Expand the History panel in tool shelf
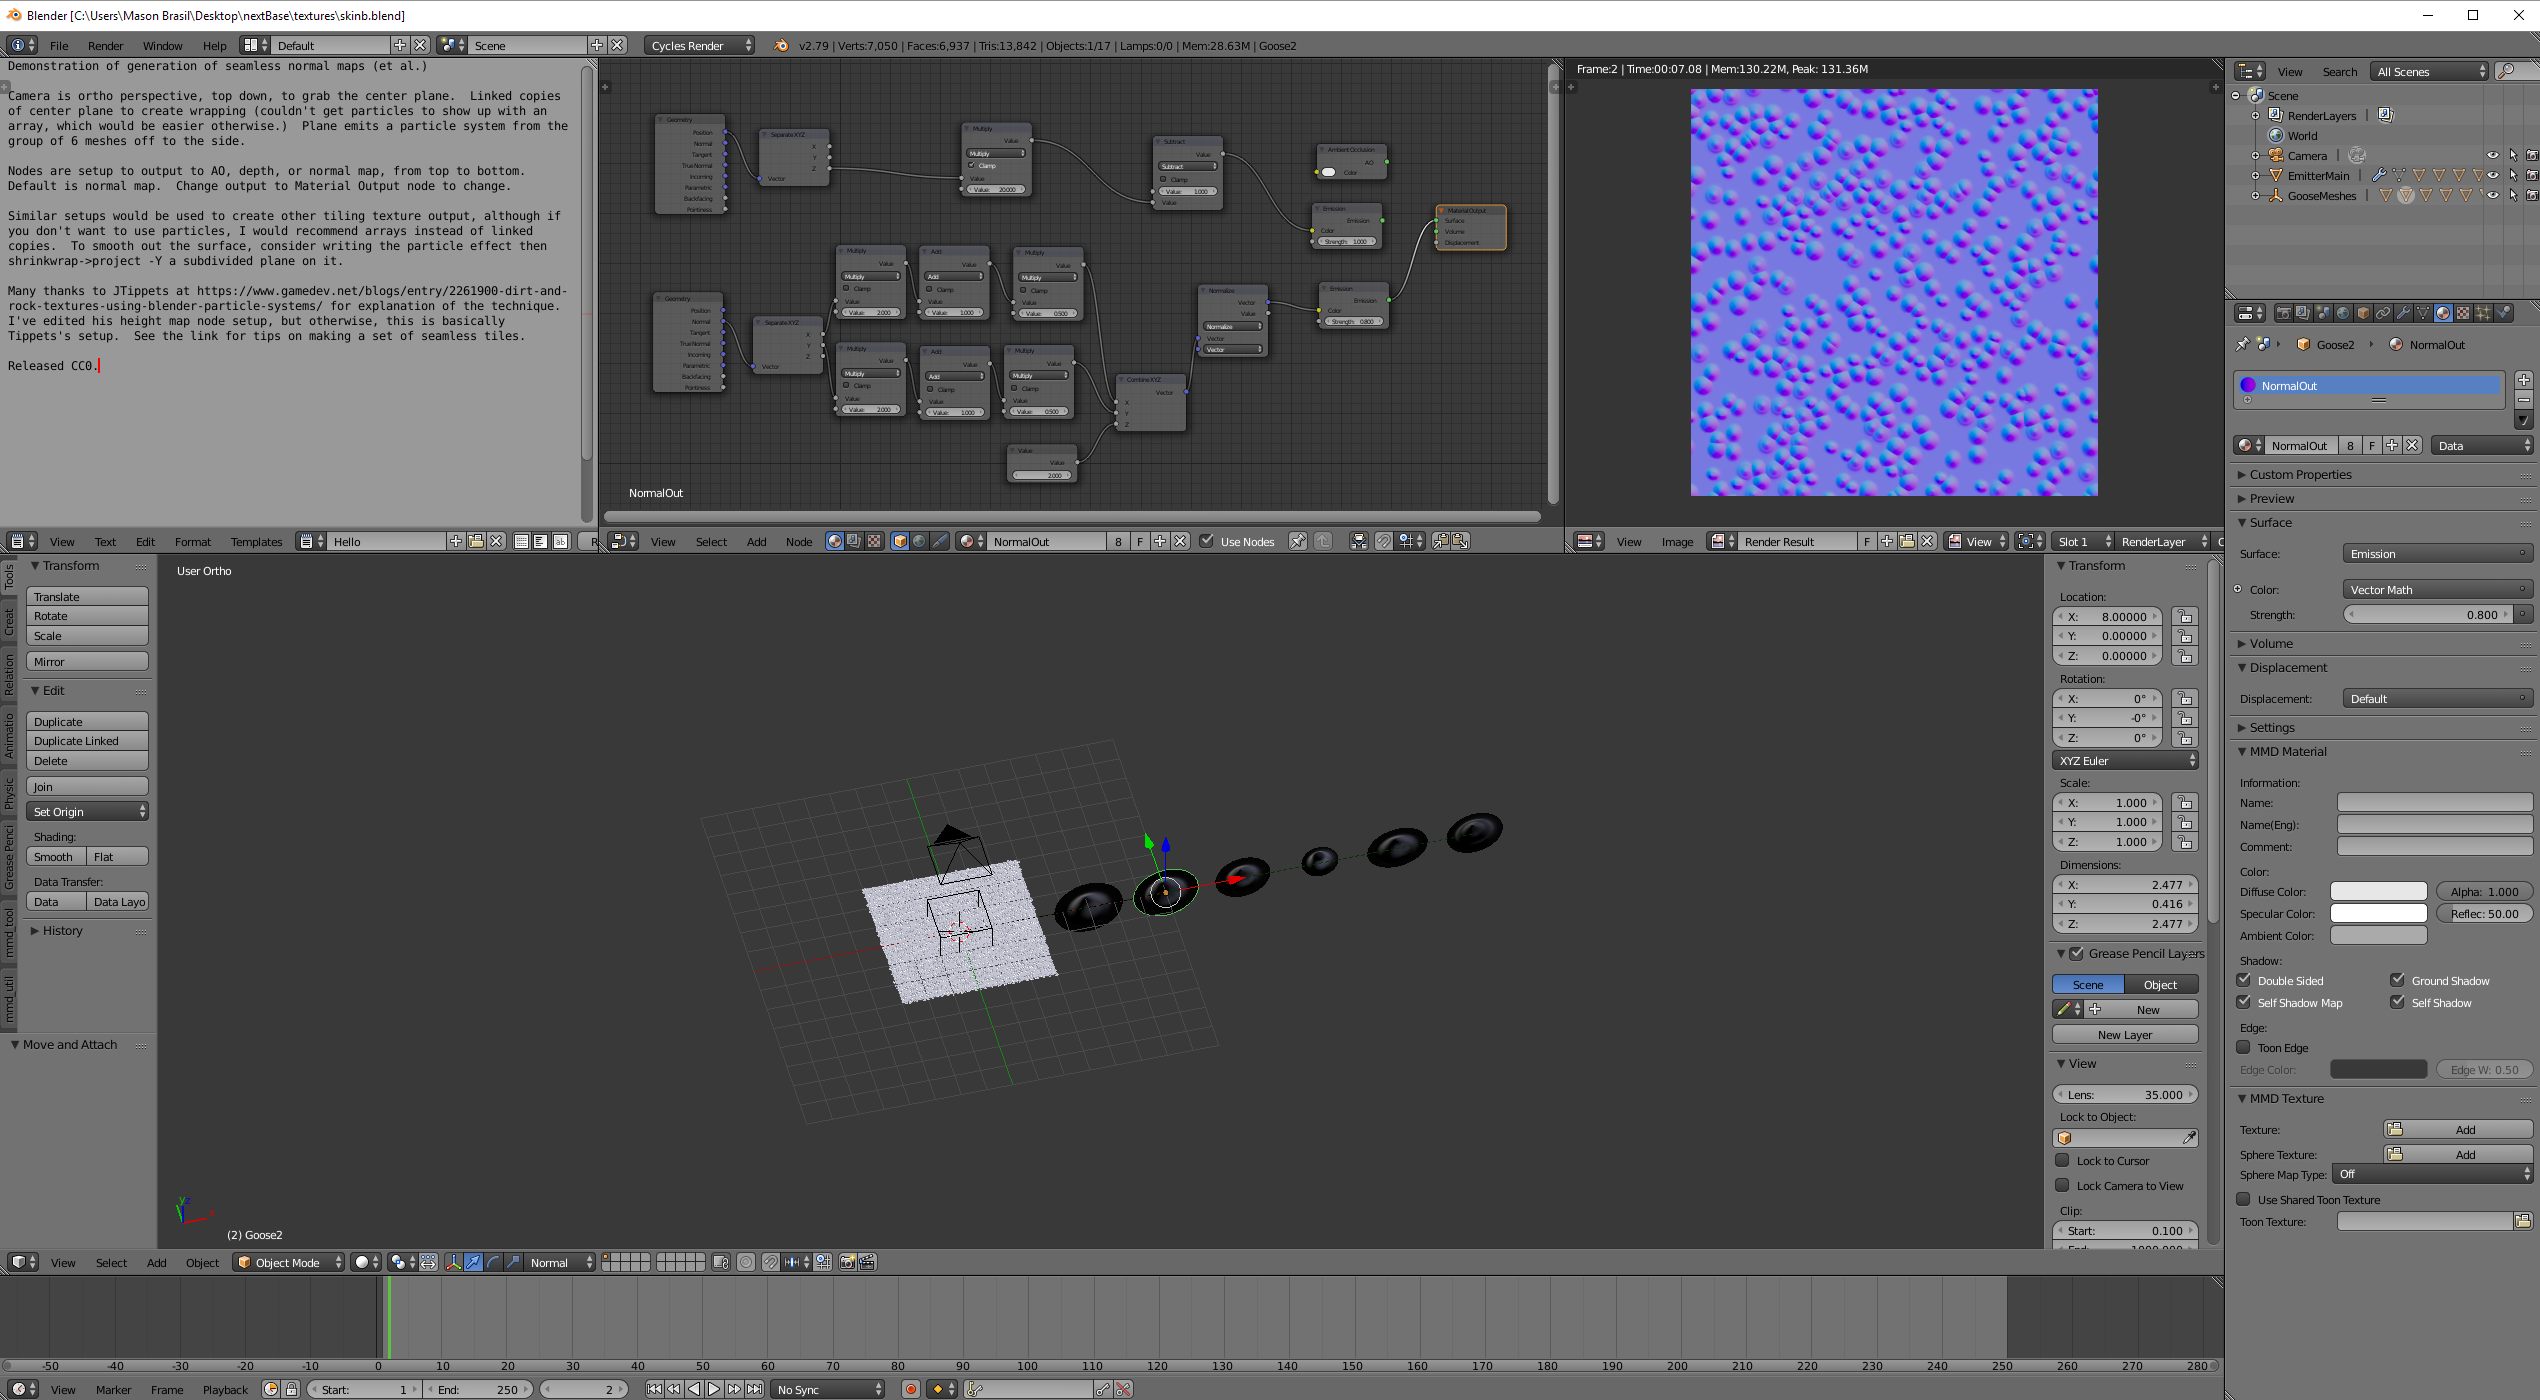Viewport: 2540px width, 1400px height. point(62,930)
